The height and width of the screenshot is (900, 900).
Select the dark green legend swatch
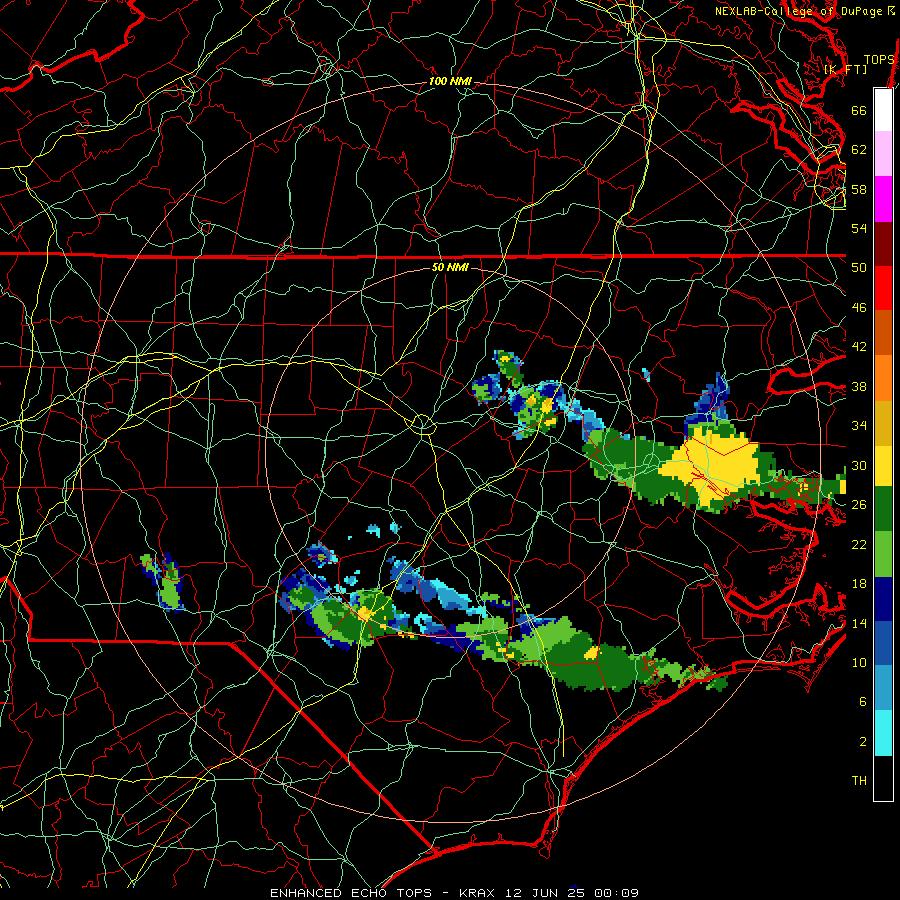[x=883, y=509]
